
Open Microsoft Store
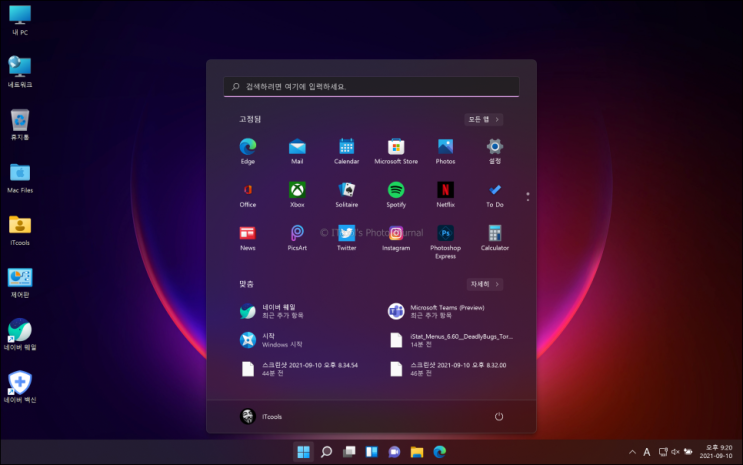[396, 151]
